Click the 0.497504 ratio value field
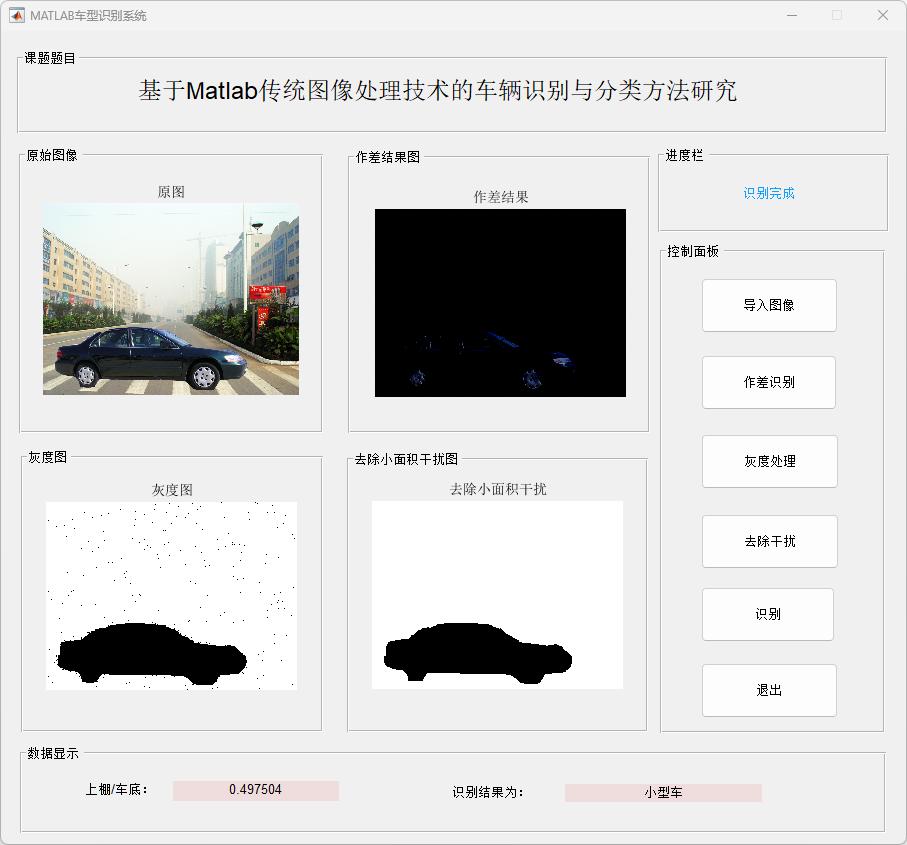Screen dimensions: 907x845 click(x=255, y=790)
